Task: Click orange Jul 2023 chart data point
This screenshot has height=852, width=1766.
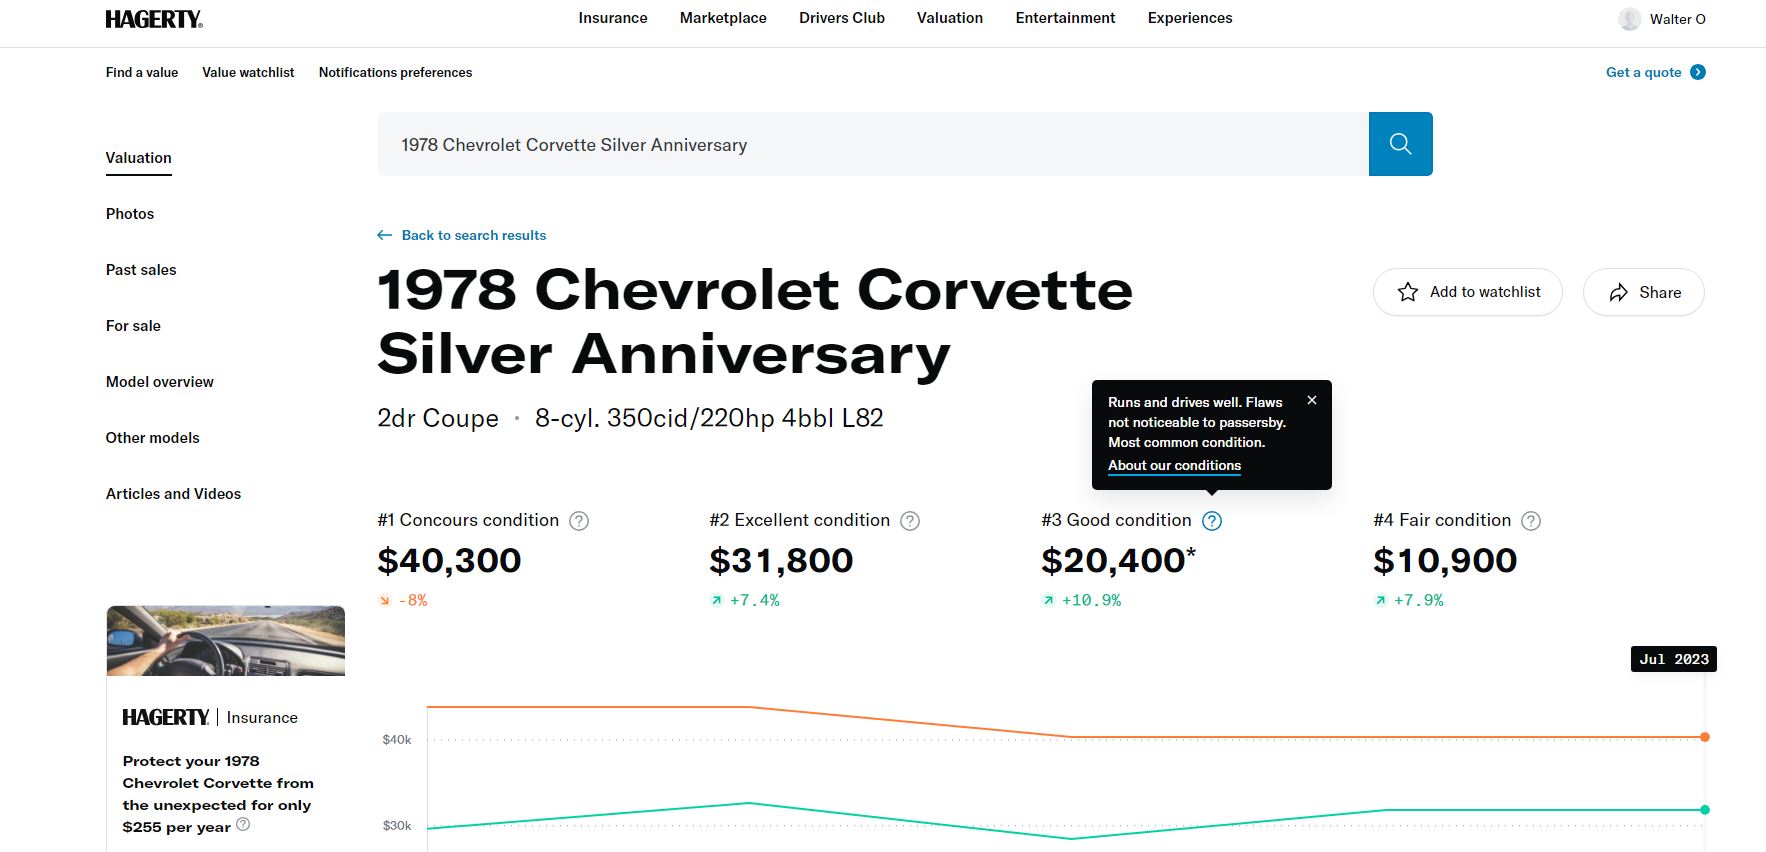Action: (x=1705, y=737)
